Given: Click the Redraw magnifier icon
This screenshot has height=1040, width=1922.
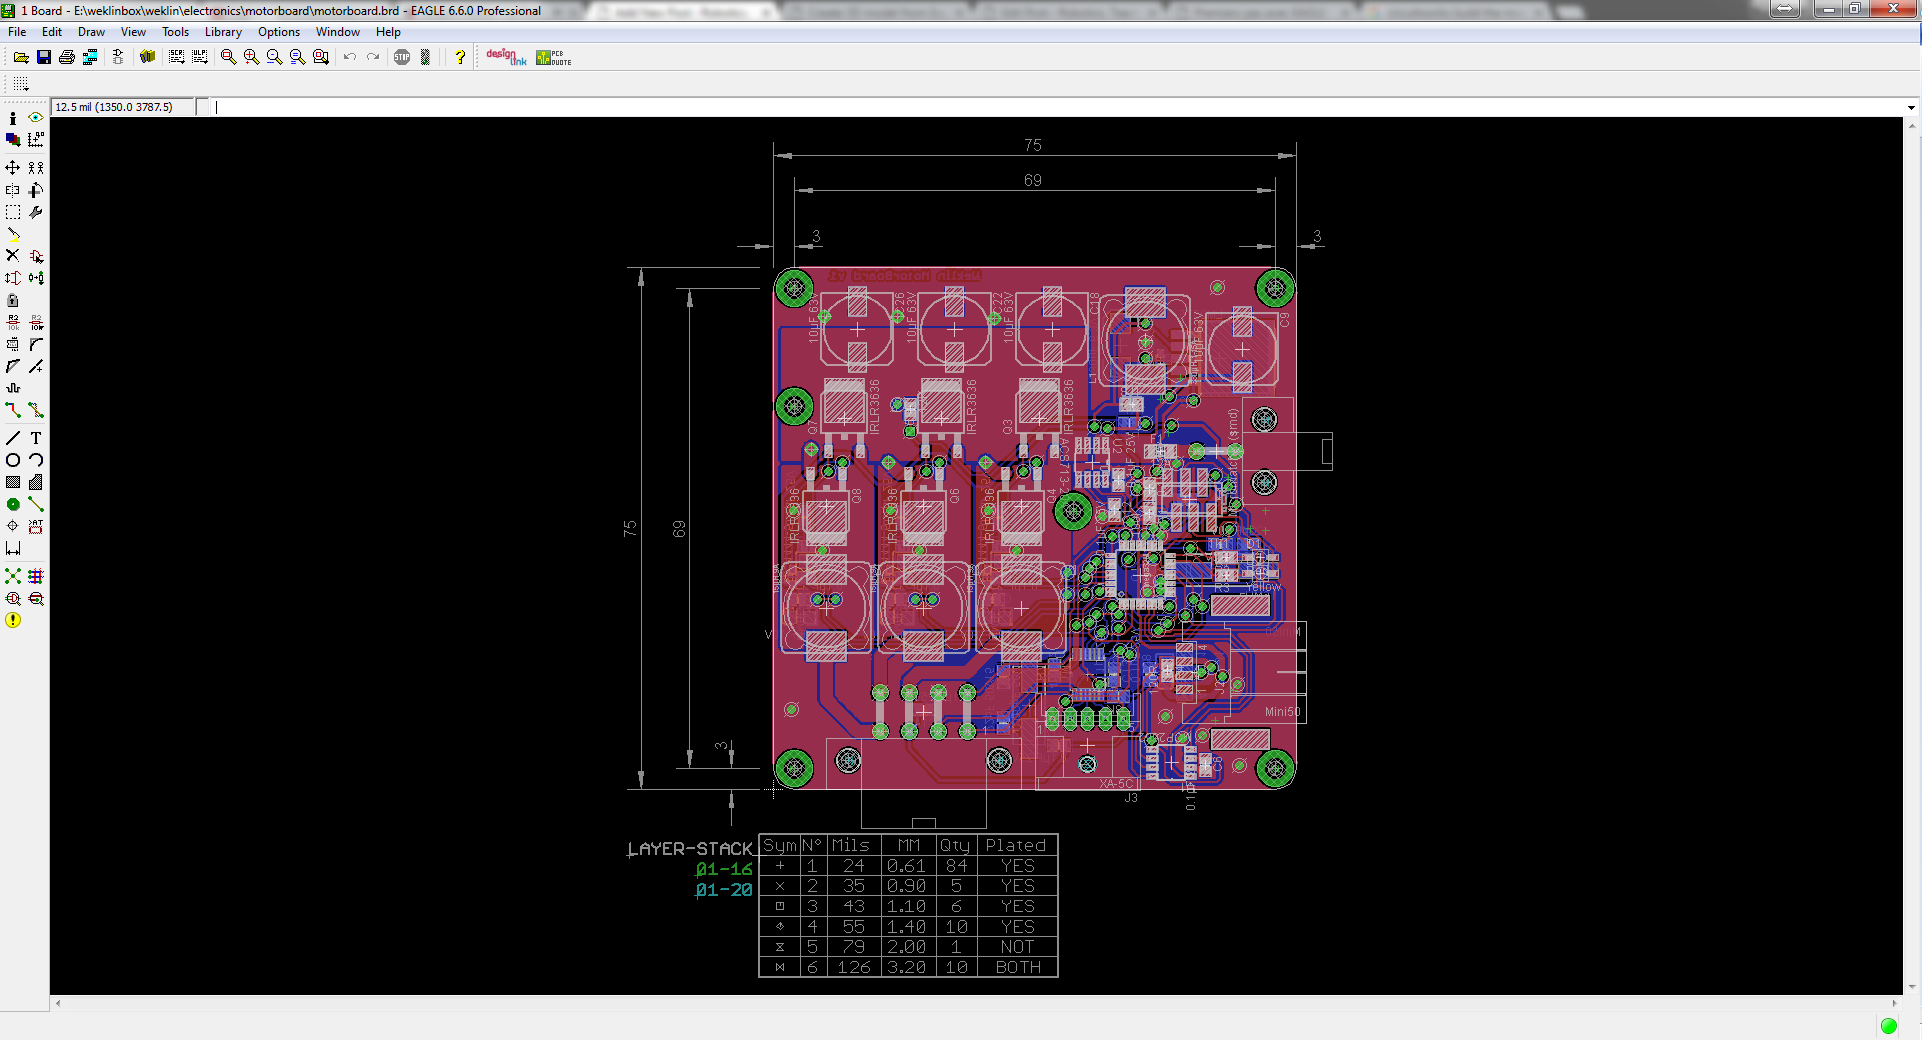Looking at the screenshot, I should click(x=297, y=57).
